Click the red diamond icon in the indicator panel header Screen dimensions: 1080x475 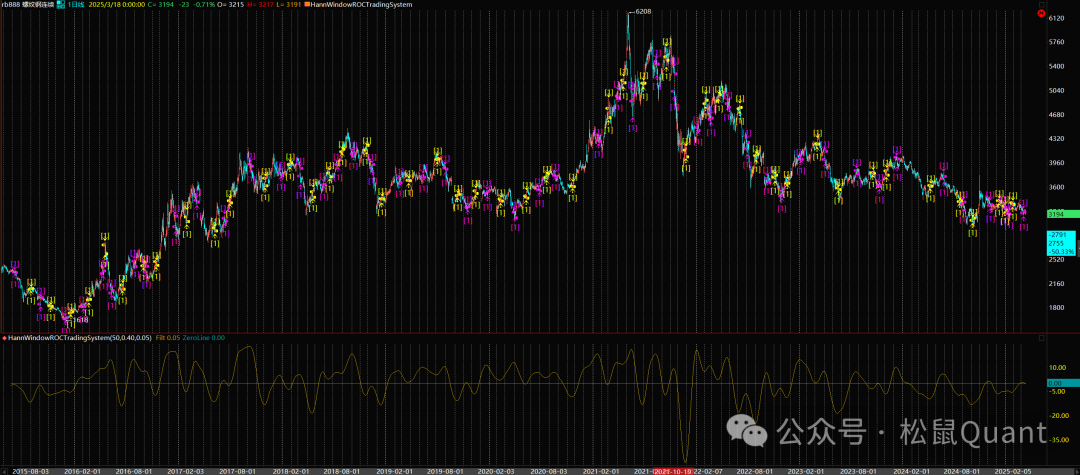tap(4, 338)
